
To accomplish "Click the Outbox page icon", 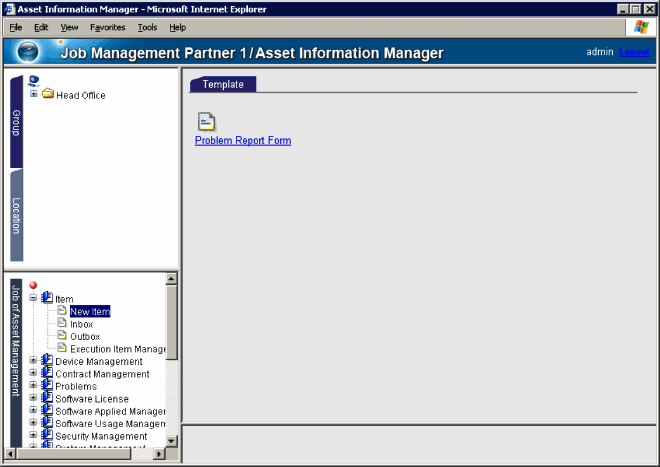I will (62, 335).
